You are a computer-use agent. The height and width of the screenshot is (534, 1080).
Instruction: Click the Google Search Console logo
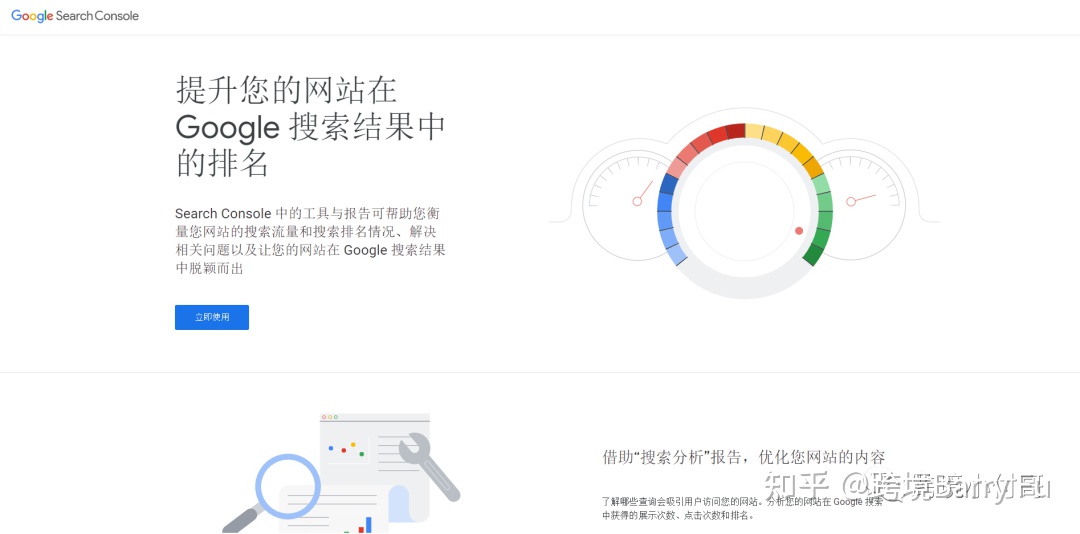click(75, 16)
